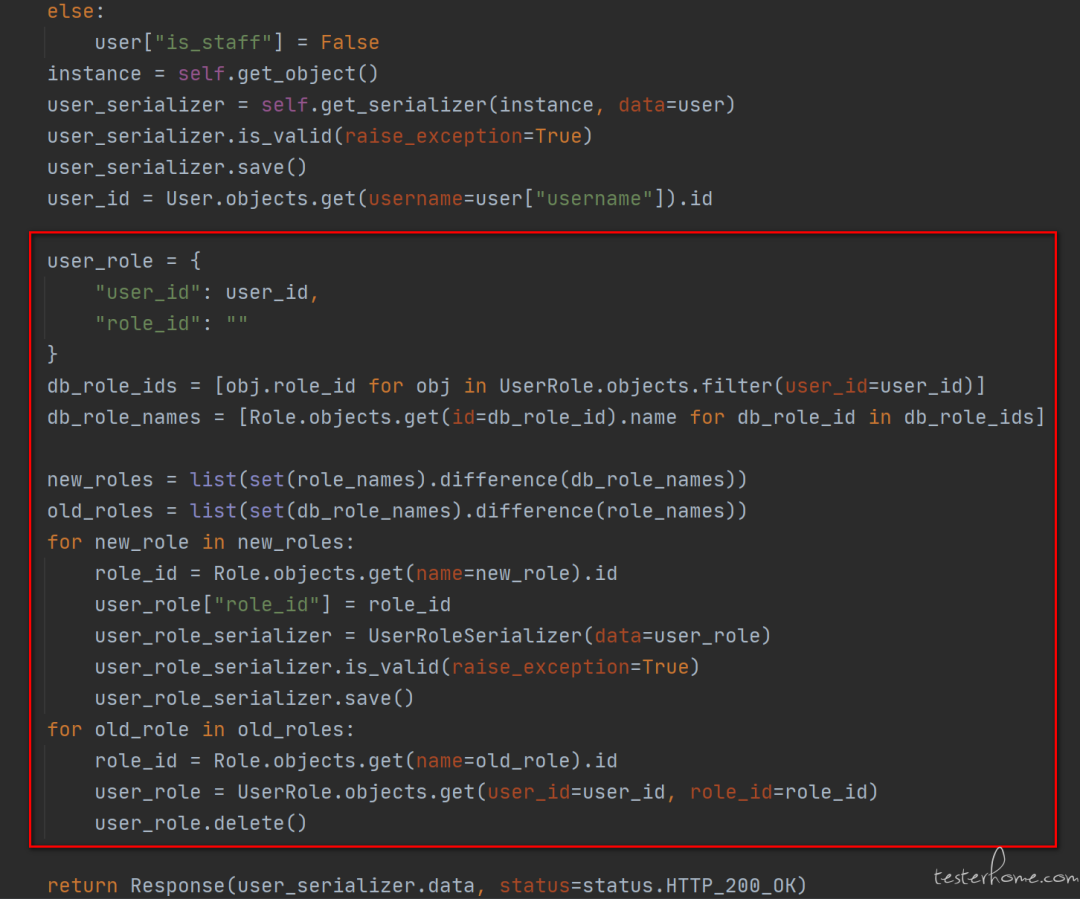Image resolution: width=1080 pixels, height=899 pixels.
Task: Place cursor on 'user_serializer = self.get_serializer(instance, data=user)'
Action: [x=391, y=105]
